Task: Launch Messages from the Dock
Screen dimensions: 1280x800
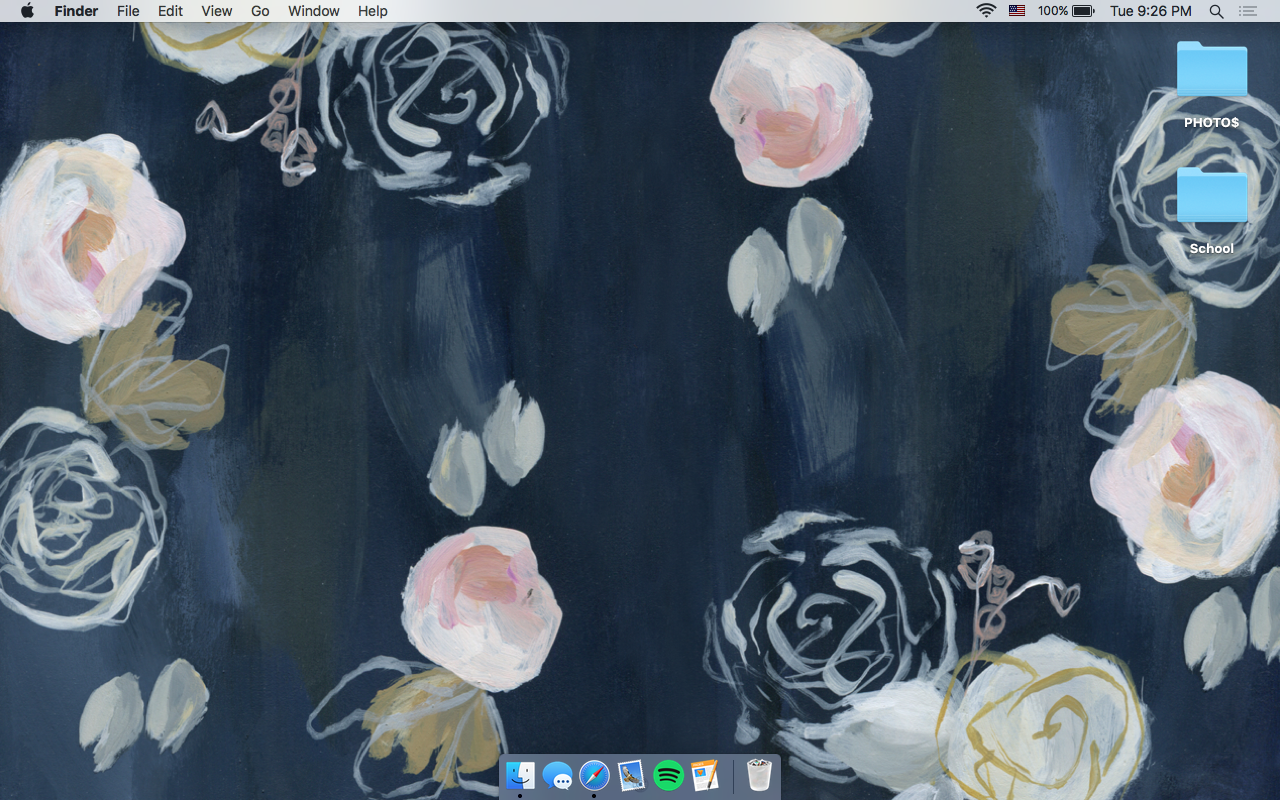Action: (x=558, y=775)
